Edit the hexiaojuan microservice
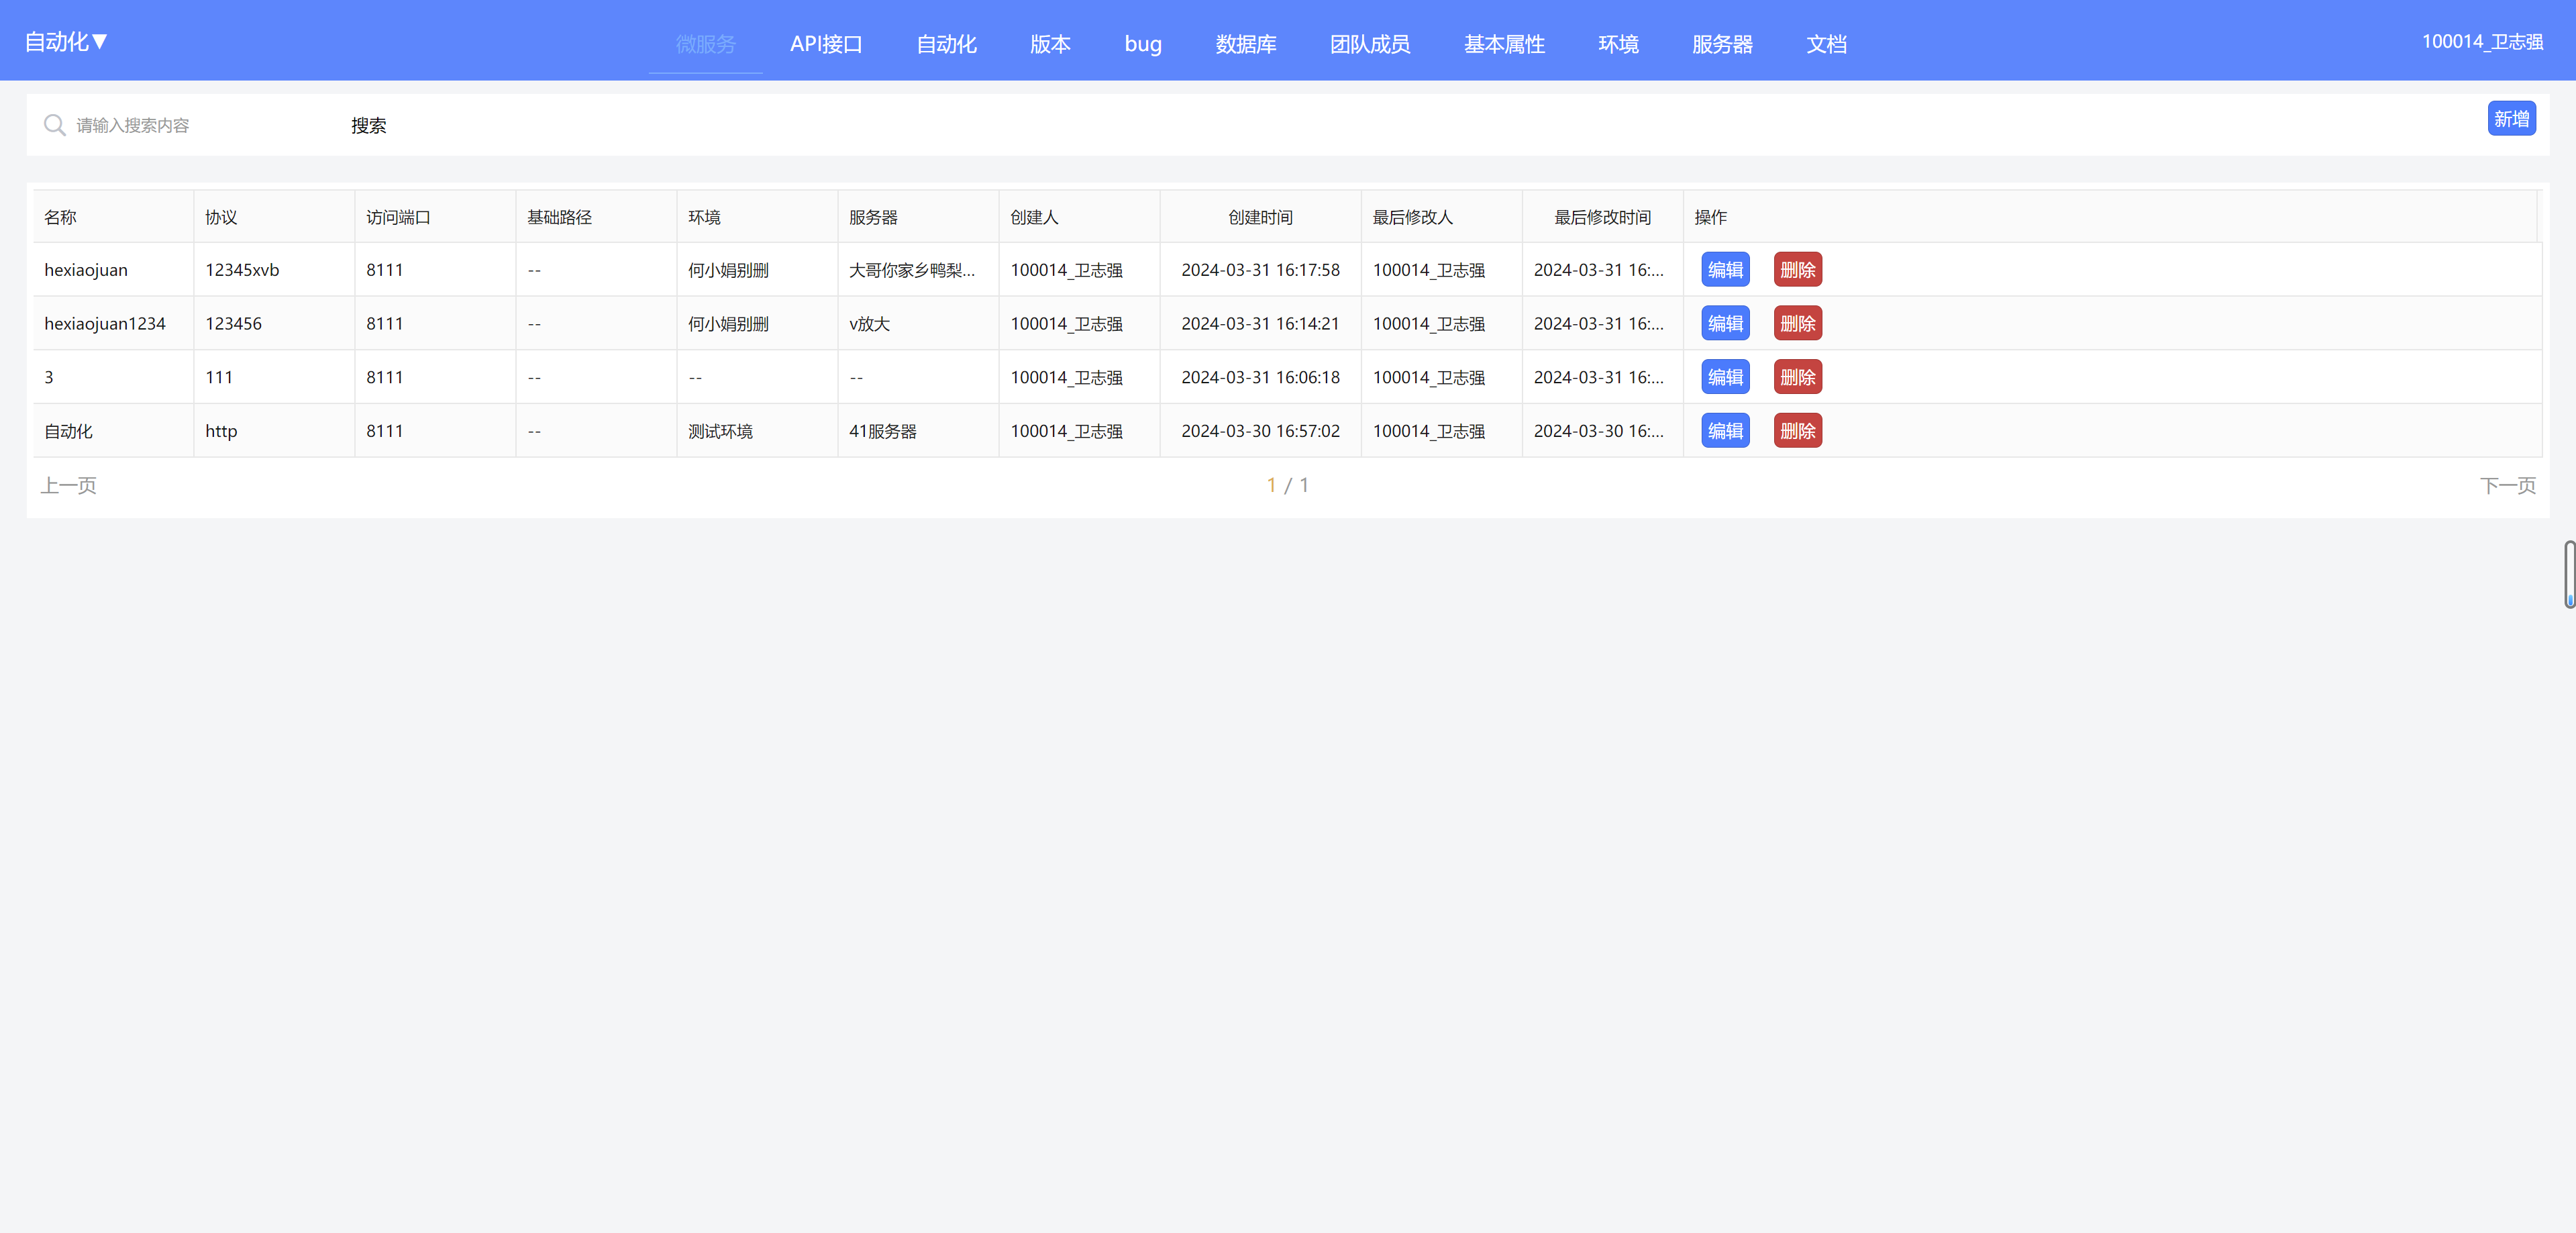The image size is (2576, 1233). point(1725,269)
